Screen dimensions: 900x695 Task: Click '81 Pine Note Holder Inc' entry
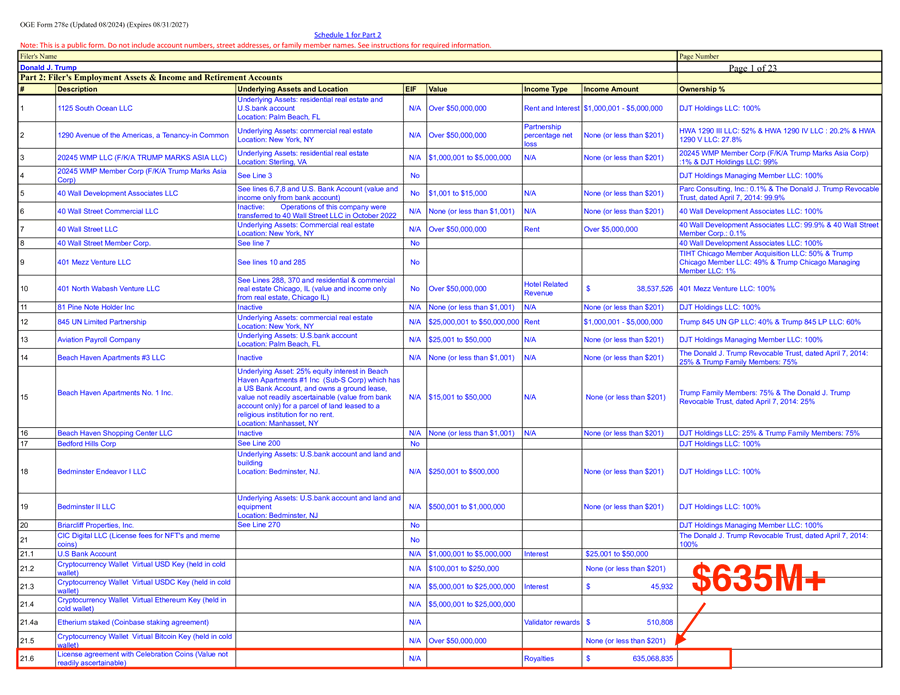coord(96,307)
